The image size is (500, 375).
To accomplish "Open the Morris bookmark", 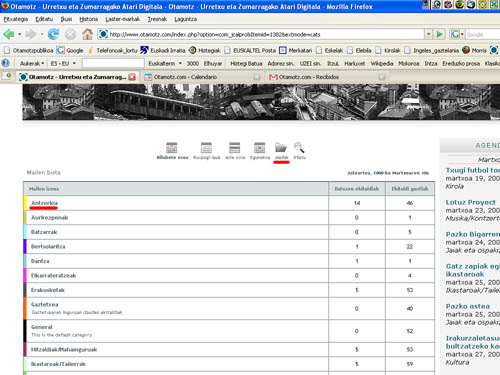I will coord(475,50).
